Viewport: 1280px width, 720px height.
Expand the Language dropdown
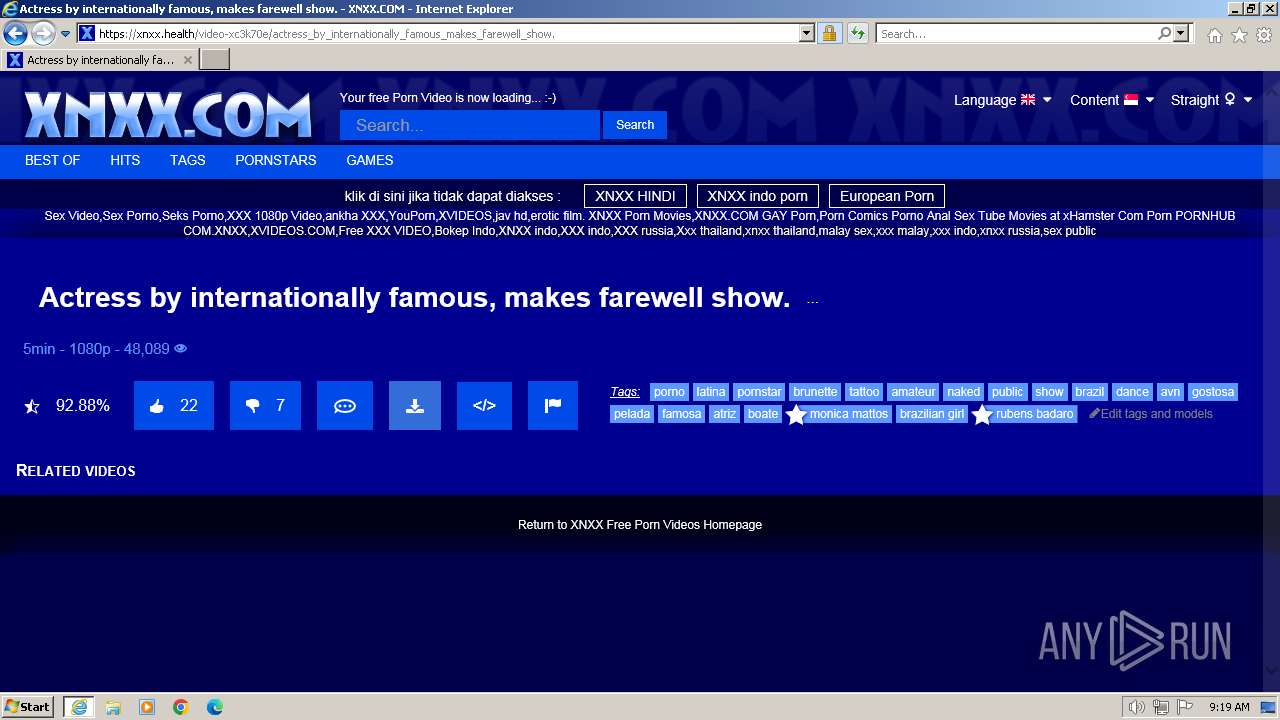pyautogui.click(x=1003, y=100)
